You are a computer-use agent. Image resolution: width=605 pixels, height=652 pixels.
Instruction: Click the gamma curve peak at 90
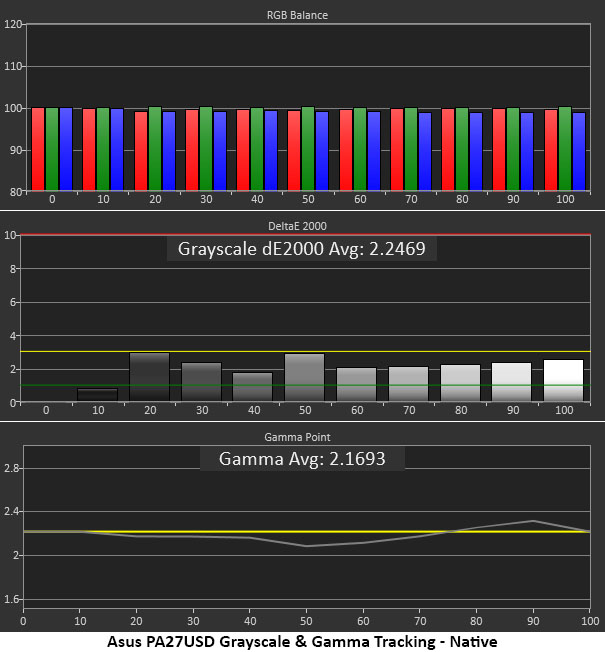(x=533, y=521)
